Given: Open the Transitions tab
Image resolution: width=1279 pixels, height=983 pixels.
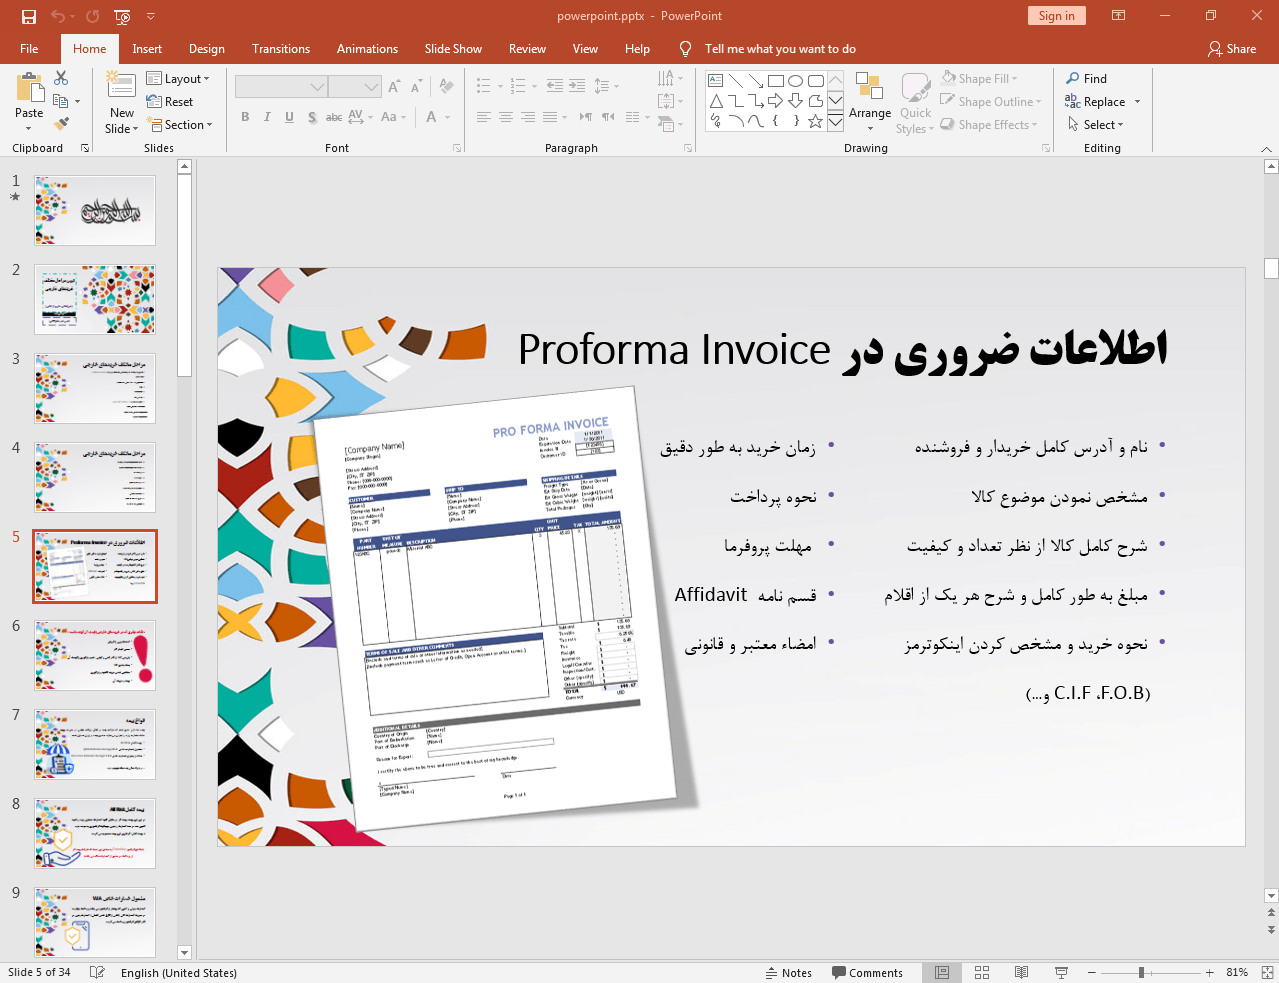Looking at the screenshot, I should (280, 48).
